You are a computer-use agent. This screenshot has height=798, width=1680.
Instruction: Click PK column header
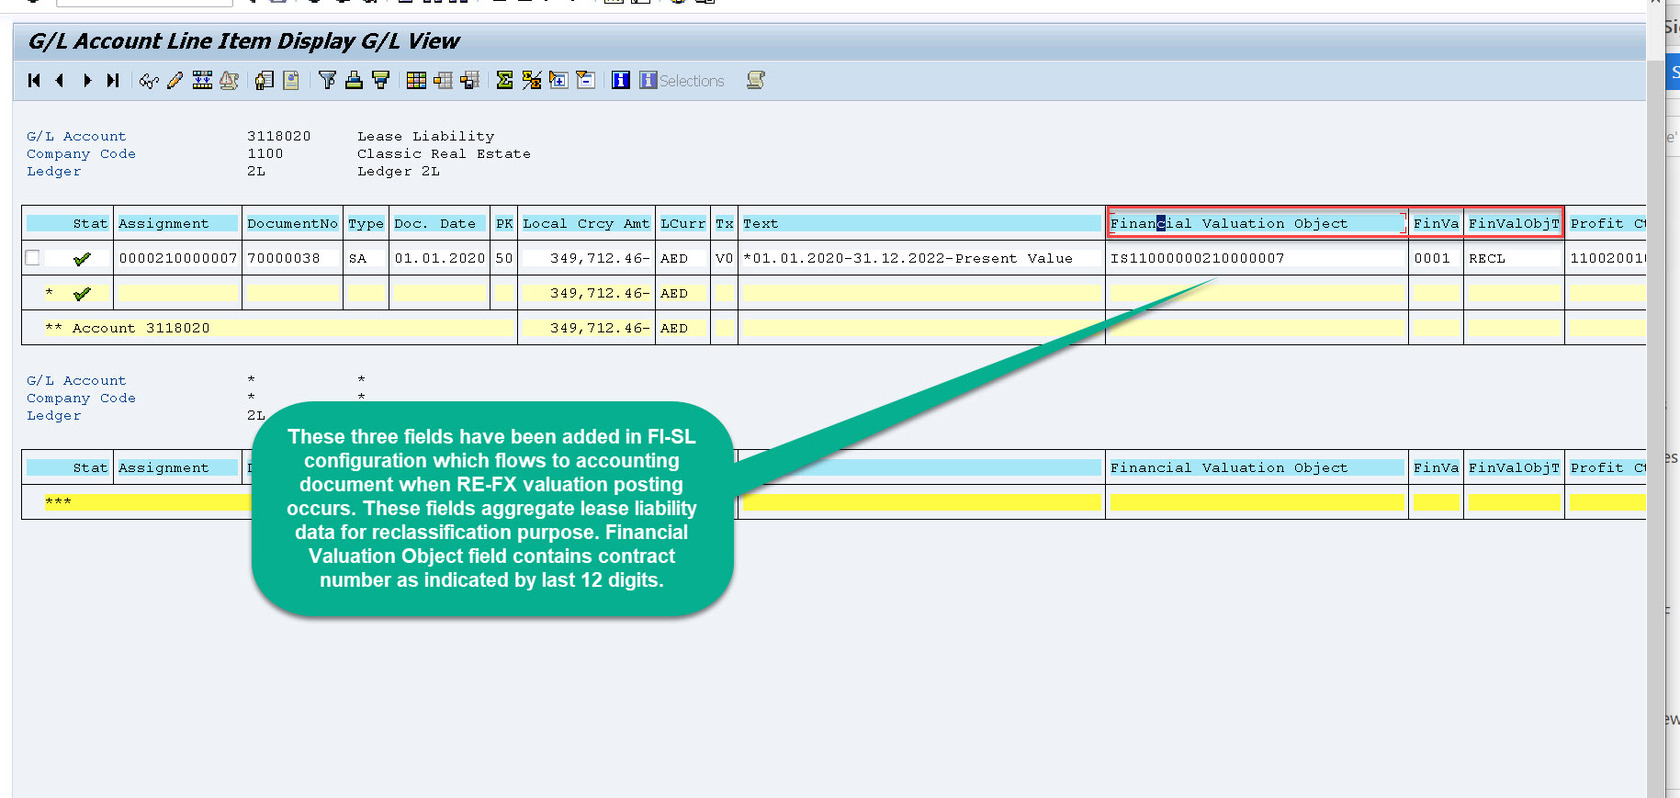pos(504,224)
